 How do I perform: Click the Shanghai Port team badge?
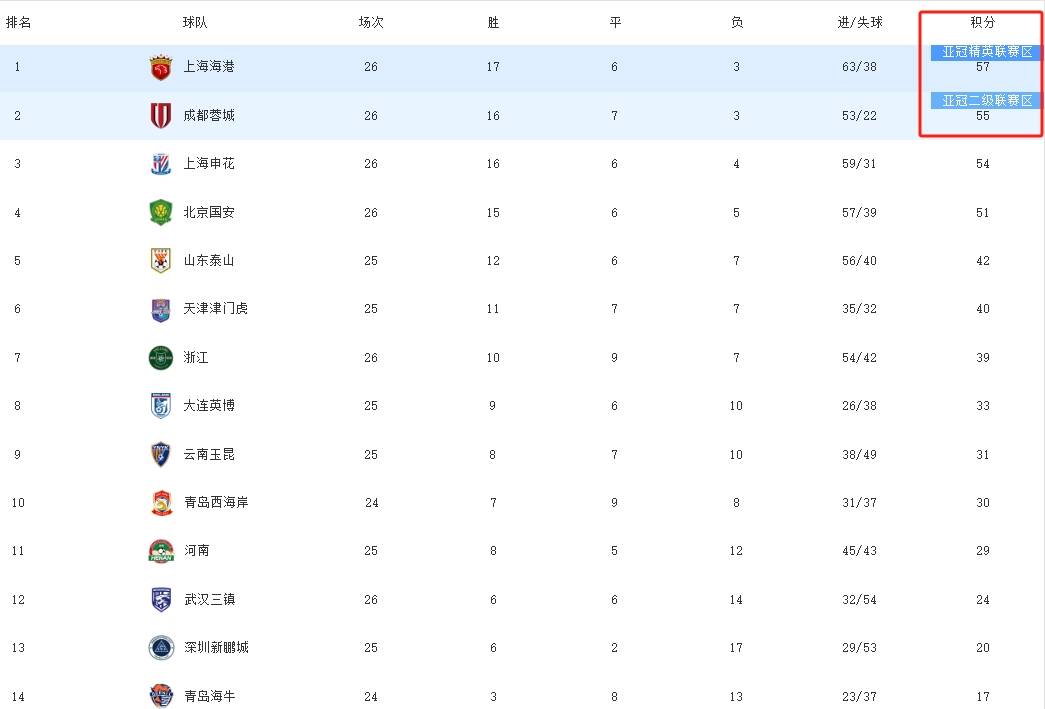(x=160, y=66)
